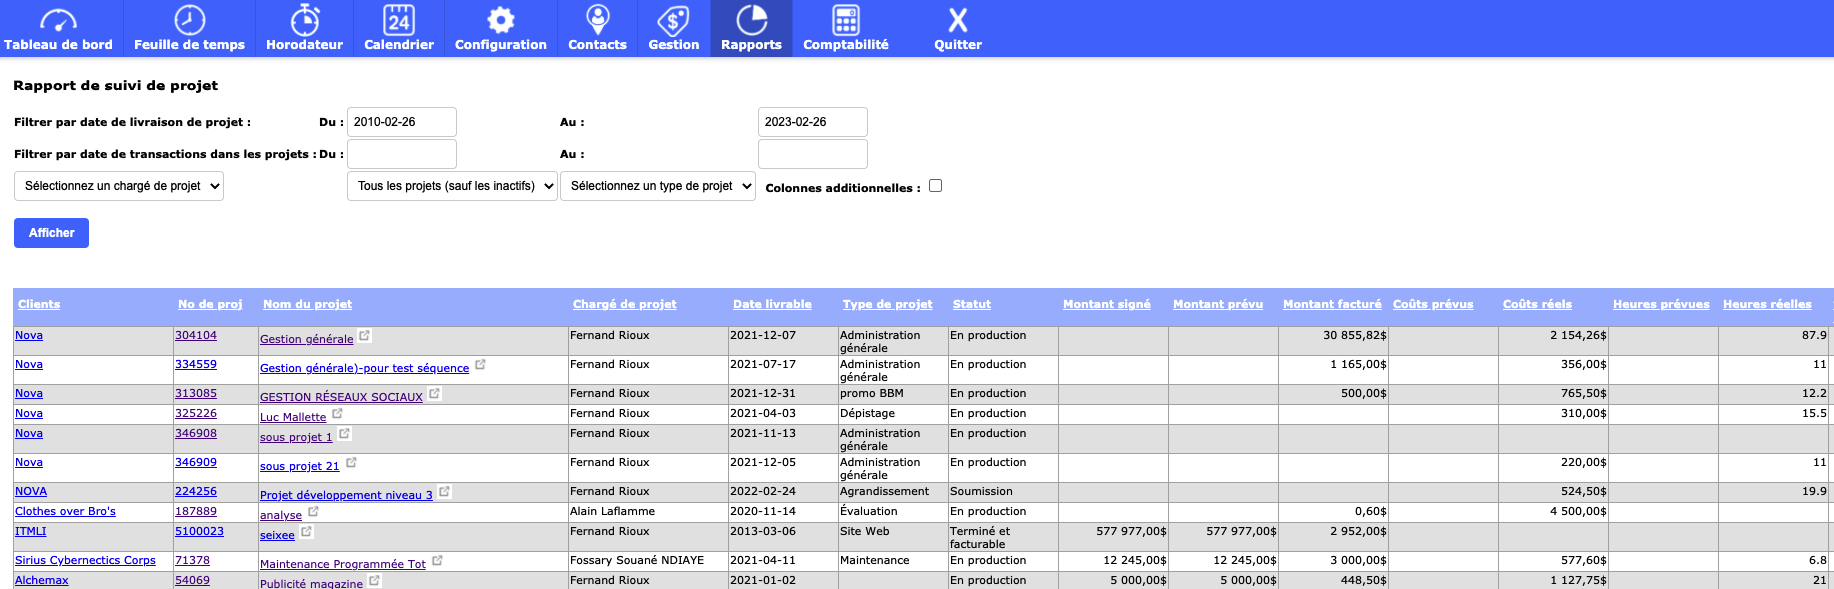Click the Horodateur stopwatch icon
Screen dimensions: 1834x589
pyautogui.click(x=304, y=20)
